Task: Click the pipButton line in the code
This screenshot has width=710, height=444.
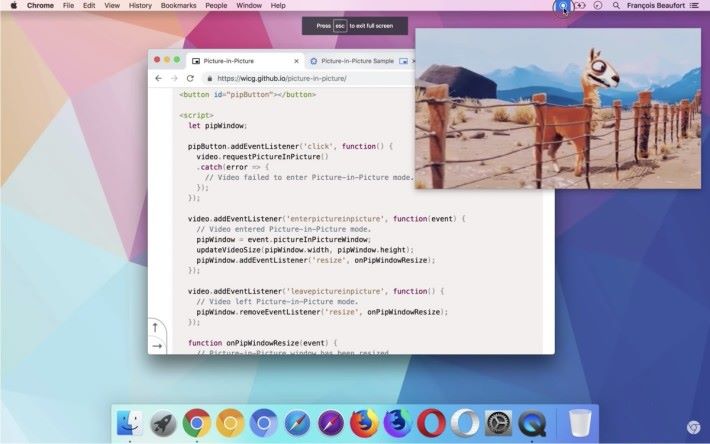Action: [x=247, y=95]
